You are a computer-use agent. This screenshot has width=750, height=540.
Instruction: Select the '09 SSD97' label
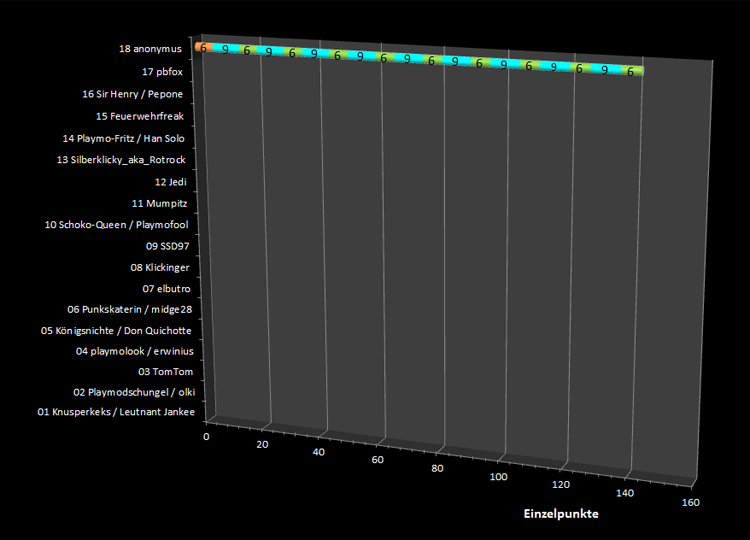167,245
